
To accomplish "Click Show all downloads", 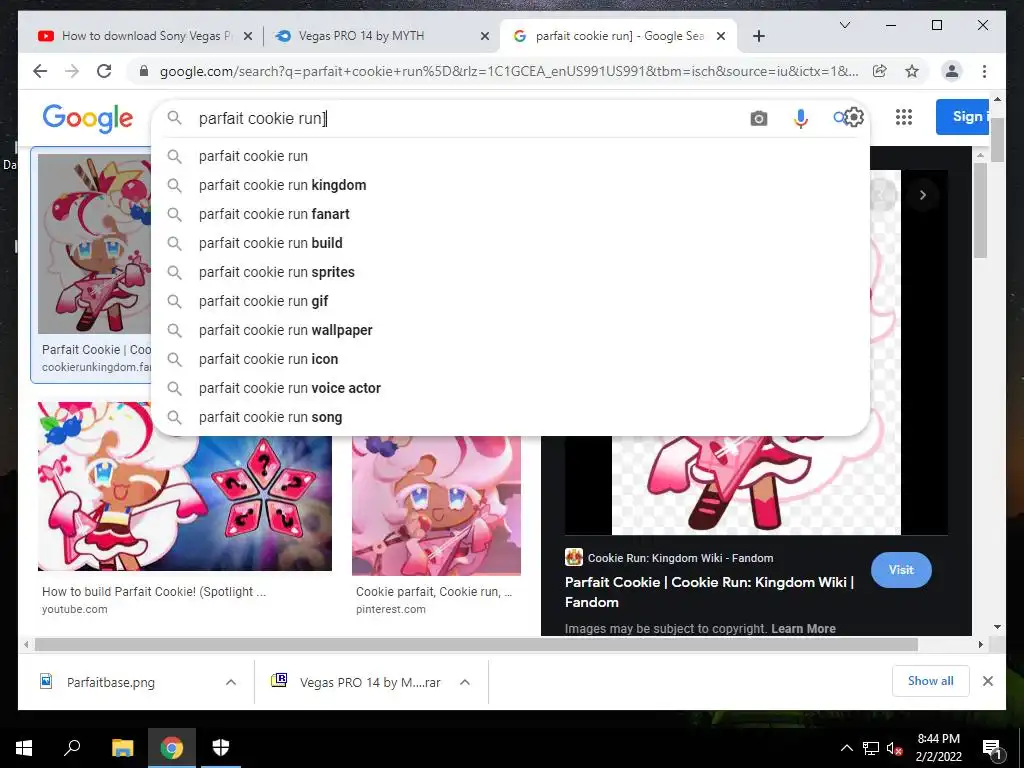I will [x=931, y=681].
